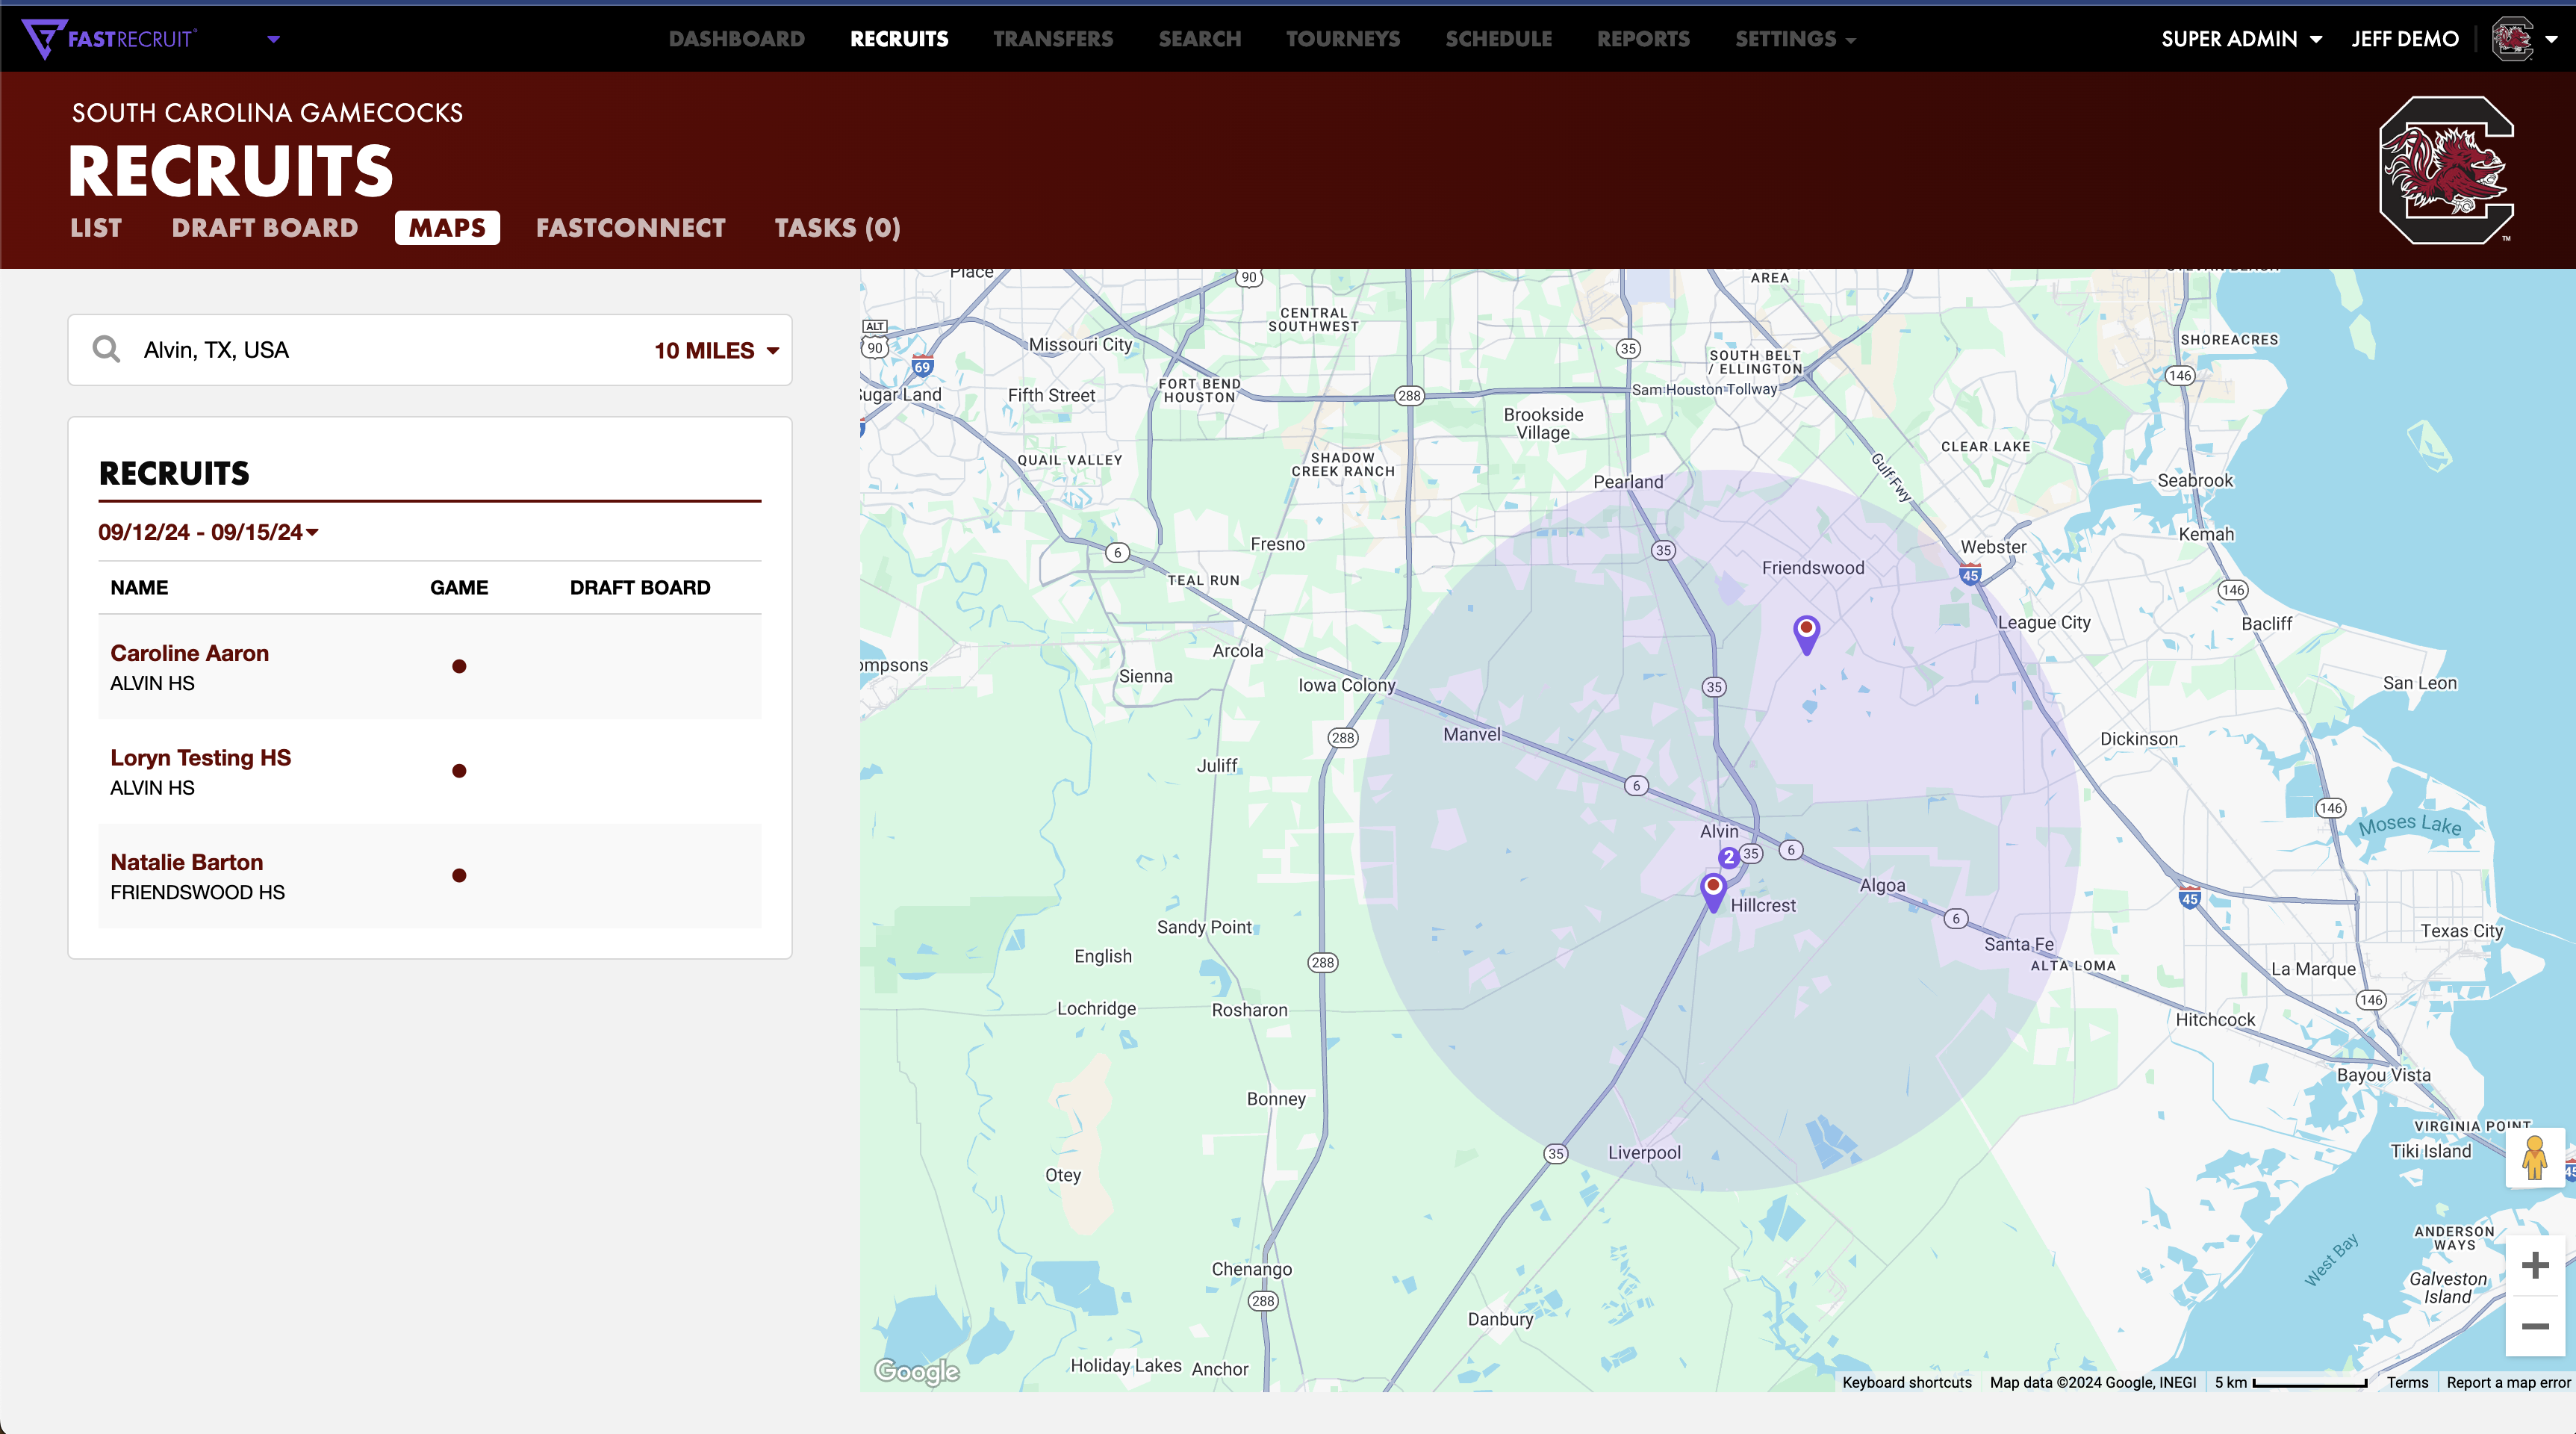Click Natalie Barton's game dot
Image resolution: width=2576 pixels, height=1434 pixels.
click(459, 876)
